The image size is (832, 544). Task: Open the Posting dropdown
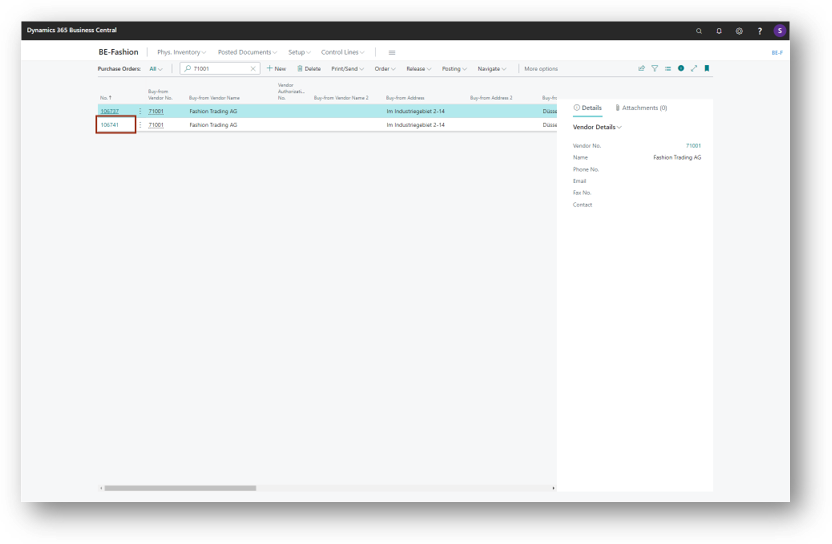[454, 68]
